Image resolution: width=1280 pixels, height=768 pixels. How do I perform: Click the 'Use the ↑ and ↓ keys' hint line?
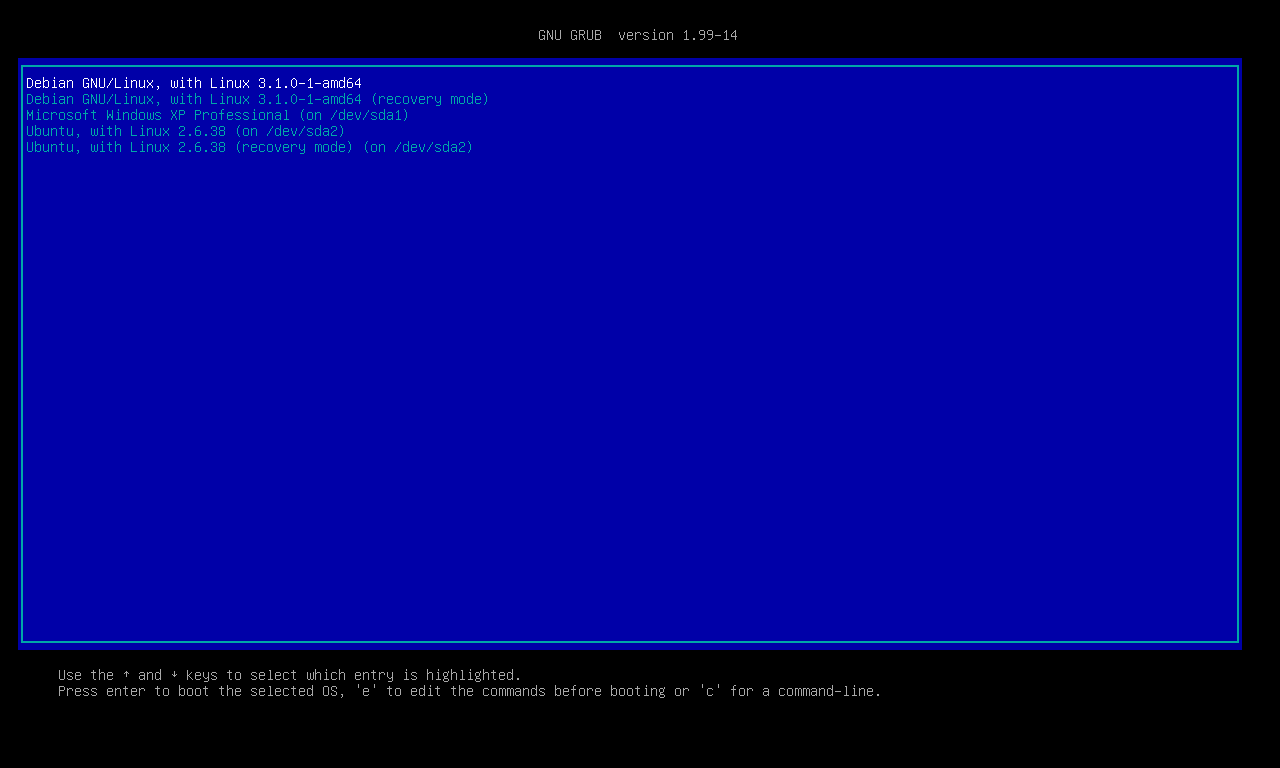click(290, 675)
